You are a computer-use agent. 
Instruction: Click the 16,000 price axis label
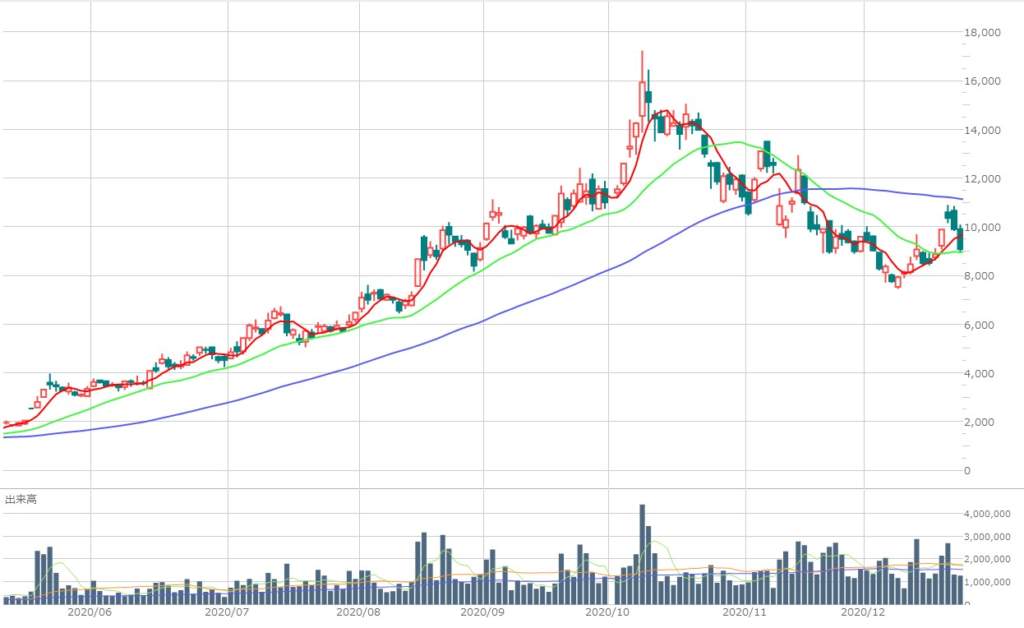pyautogui.click(x=982, y=81)
